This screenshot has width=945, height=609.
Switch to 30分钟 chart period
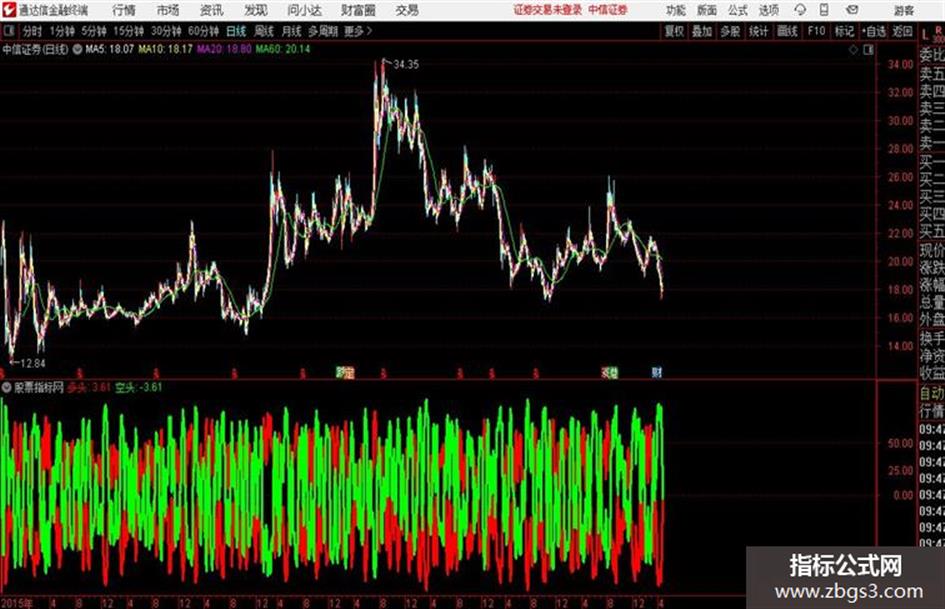166,31
